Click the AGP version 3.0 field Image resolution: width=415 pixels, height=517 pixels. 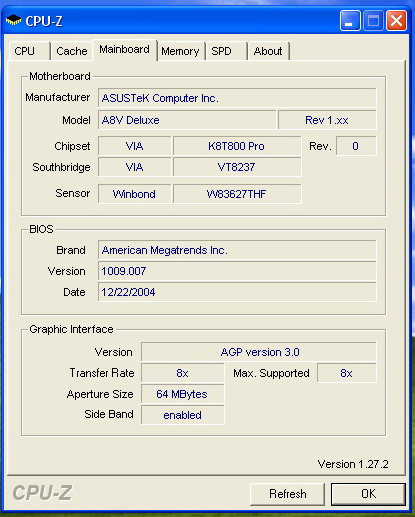click(259, 352)
